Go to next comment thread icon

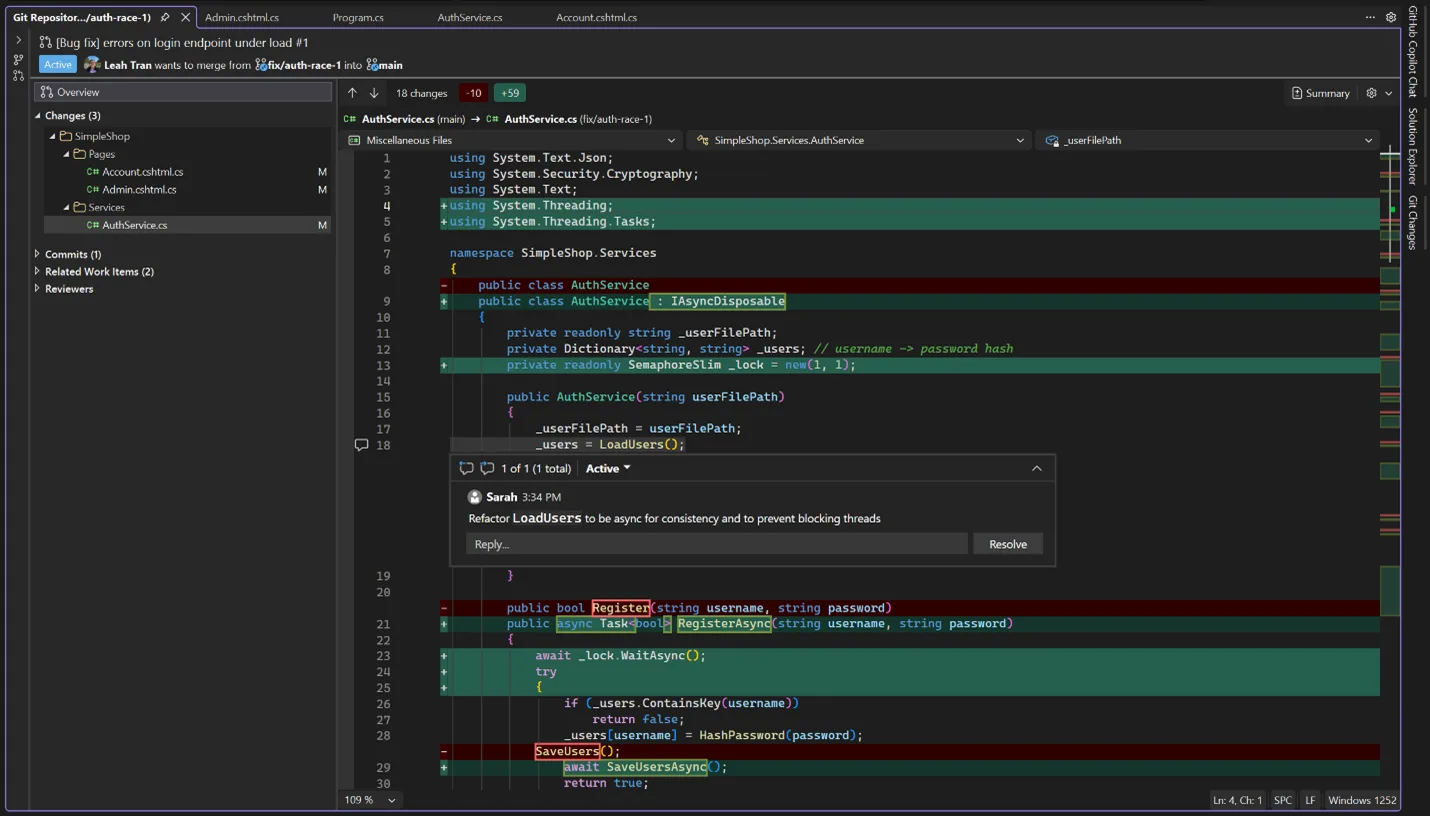point(487,468)
